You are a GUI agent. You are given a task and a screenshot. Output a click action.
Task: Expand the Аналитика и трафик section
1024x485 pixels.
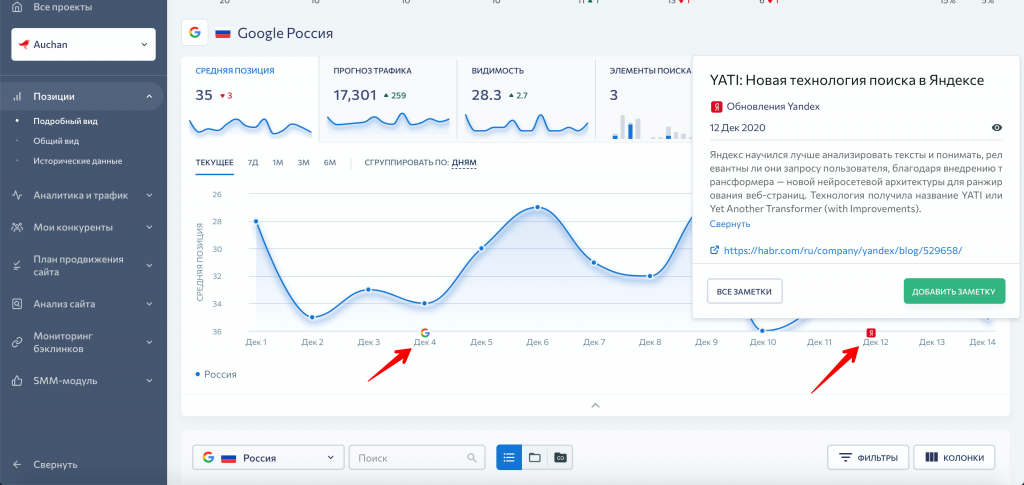[x=150, y=195]
